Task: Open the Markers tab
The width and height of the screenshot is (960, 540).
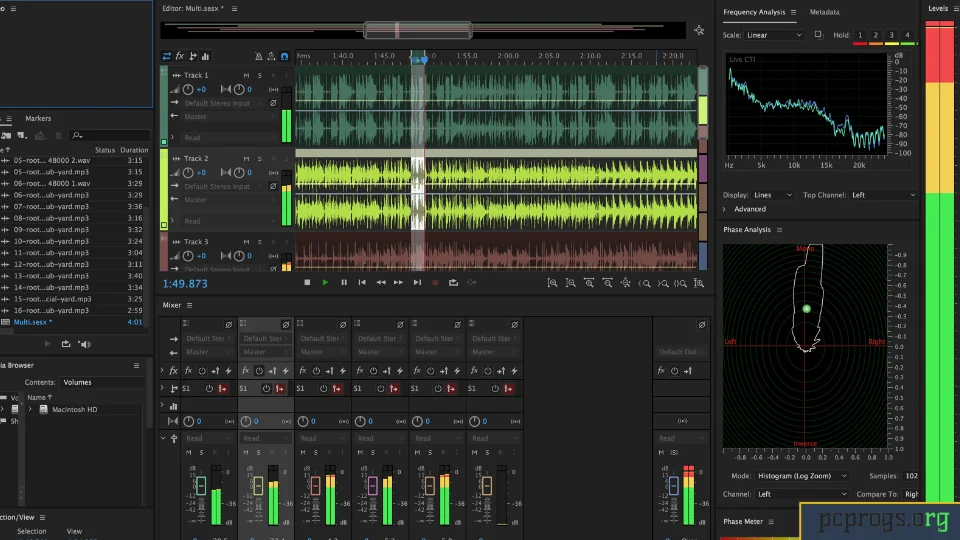Action: click(38, 118)
